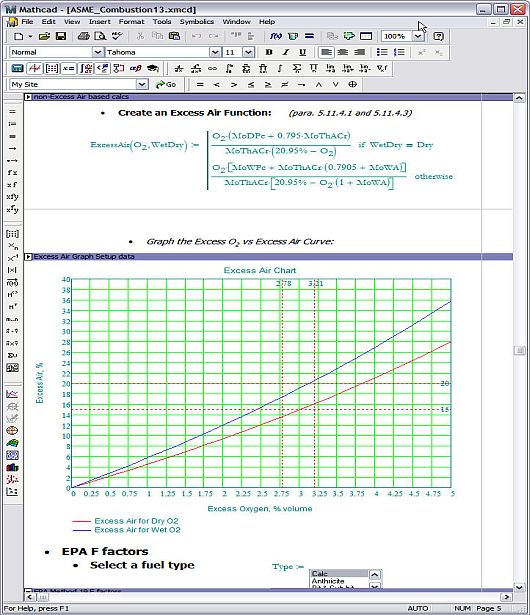Set align right paragraph
530x615 pixels.
point(359,52)
